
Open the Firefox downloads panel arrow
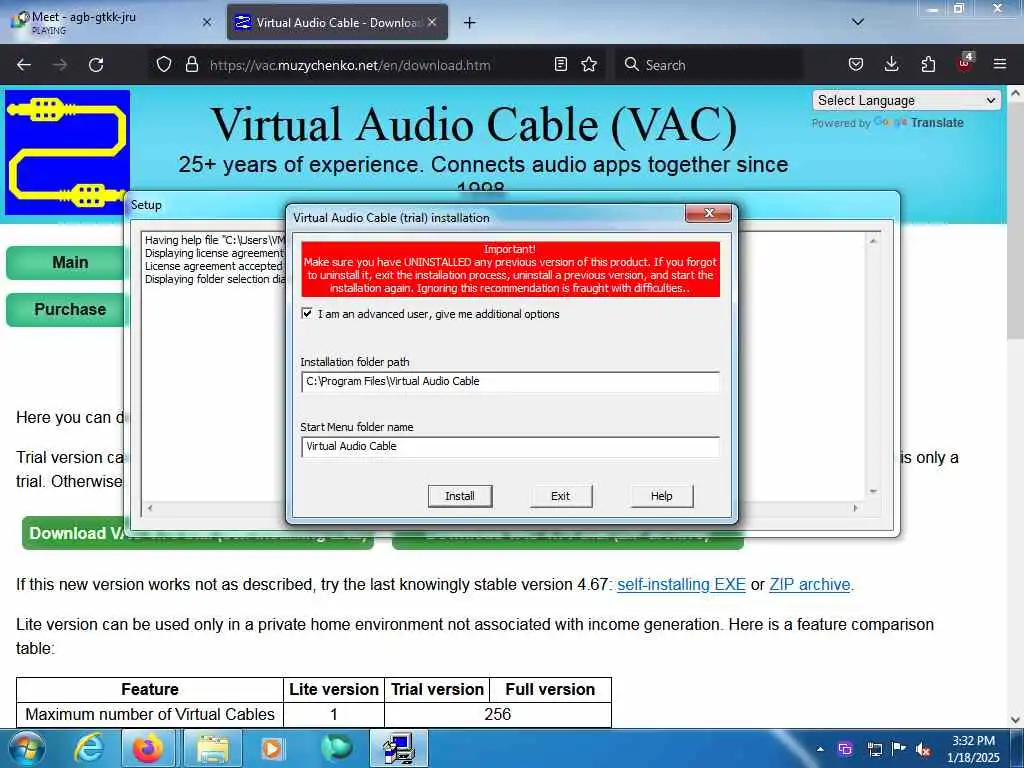[x=891, y=64]
